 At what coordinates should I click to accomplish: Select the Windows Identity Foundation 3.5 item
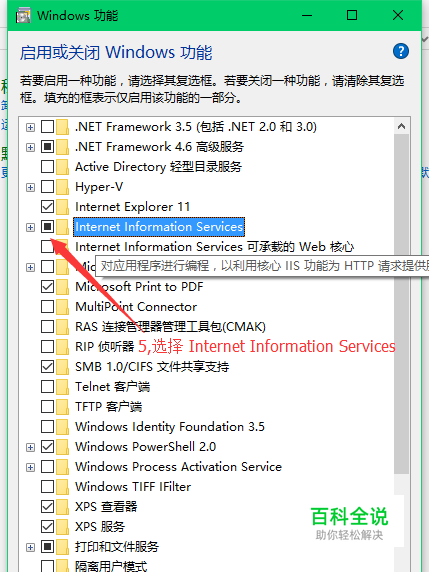coord(170,426)
